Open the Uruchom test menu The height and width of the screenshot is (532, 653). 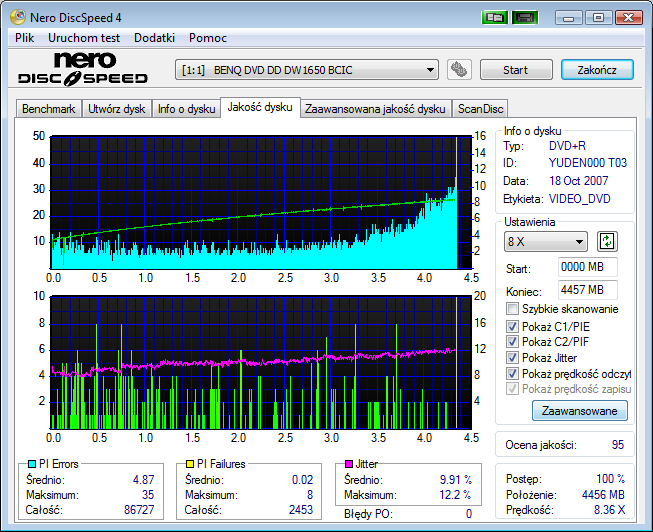84,38
